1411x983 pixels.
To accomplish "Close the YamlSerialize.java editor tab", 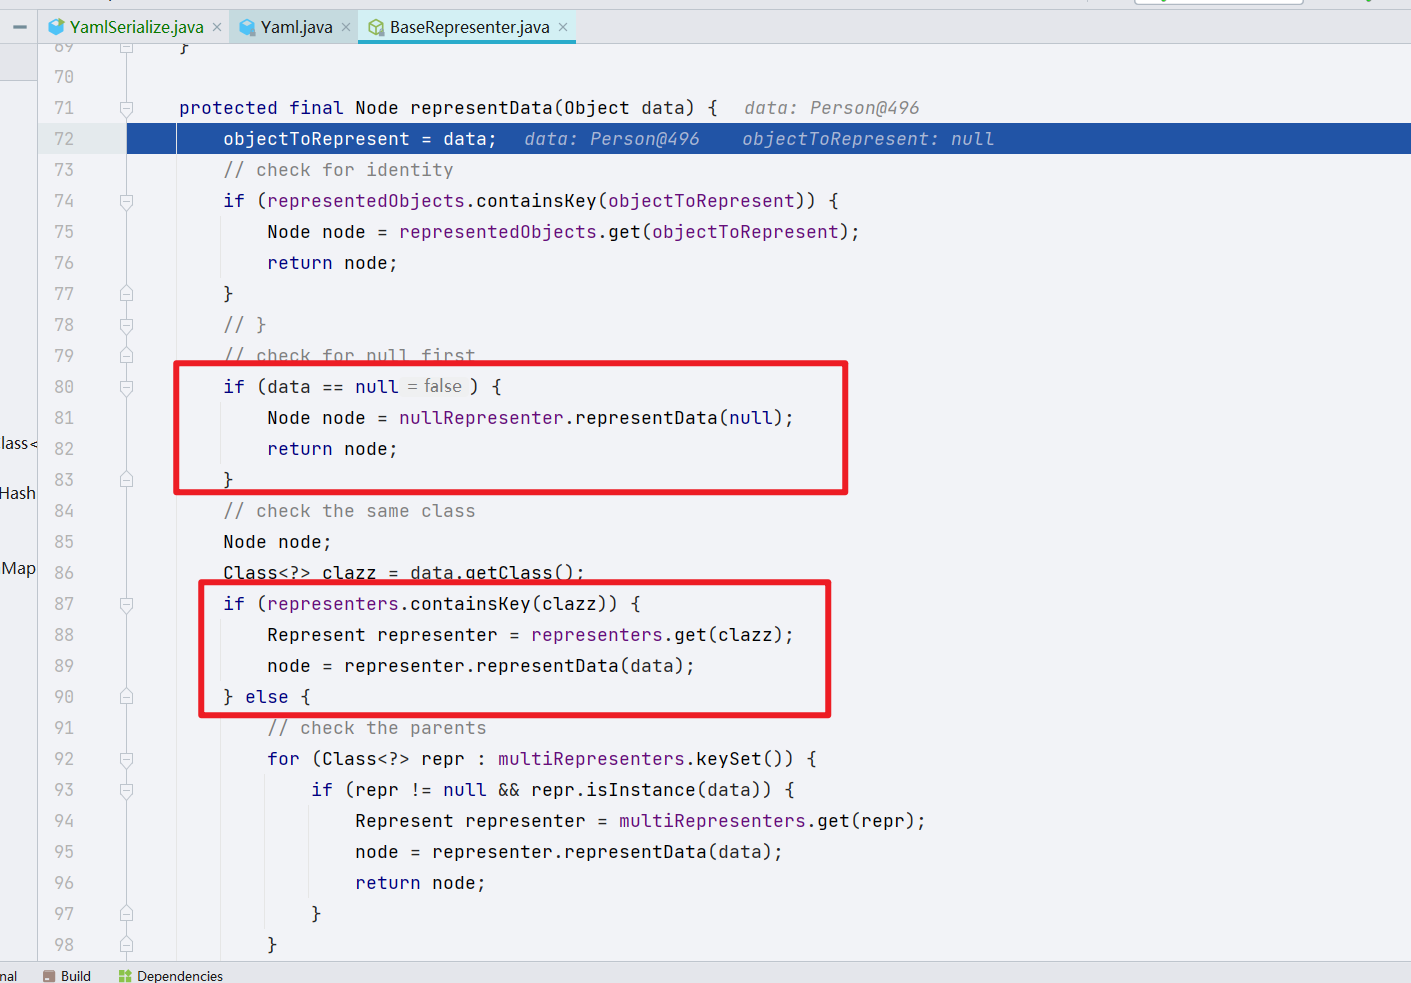I will (x=216, y=28).
